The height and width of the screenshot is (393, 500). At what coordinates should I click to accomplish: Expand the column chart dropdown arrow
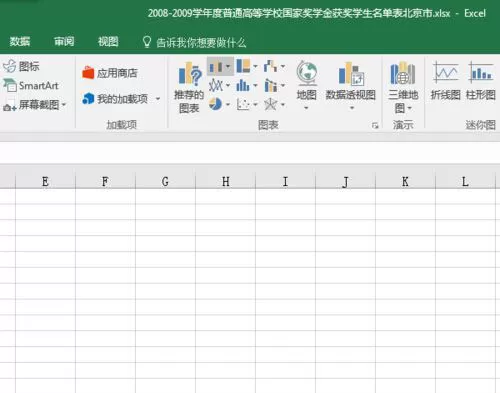228,66
